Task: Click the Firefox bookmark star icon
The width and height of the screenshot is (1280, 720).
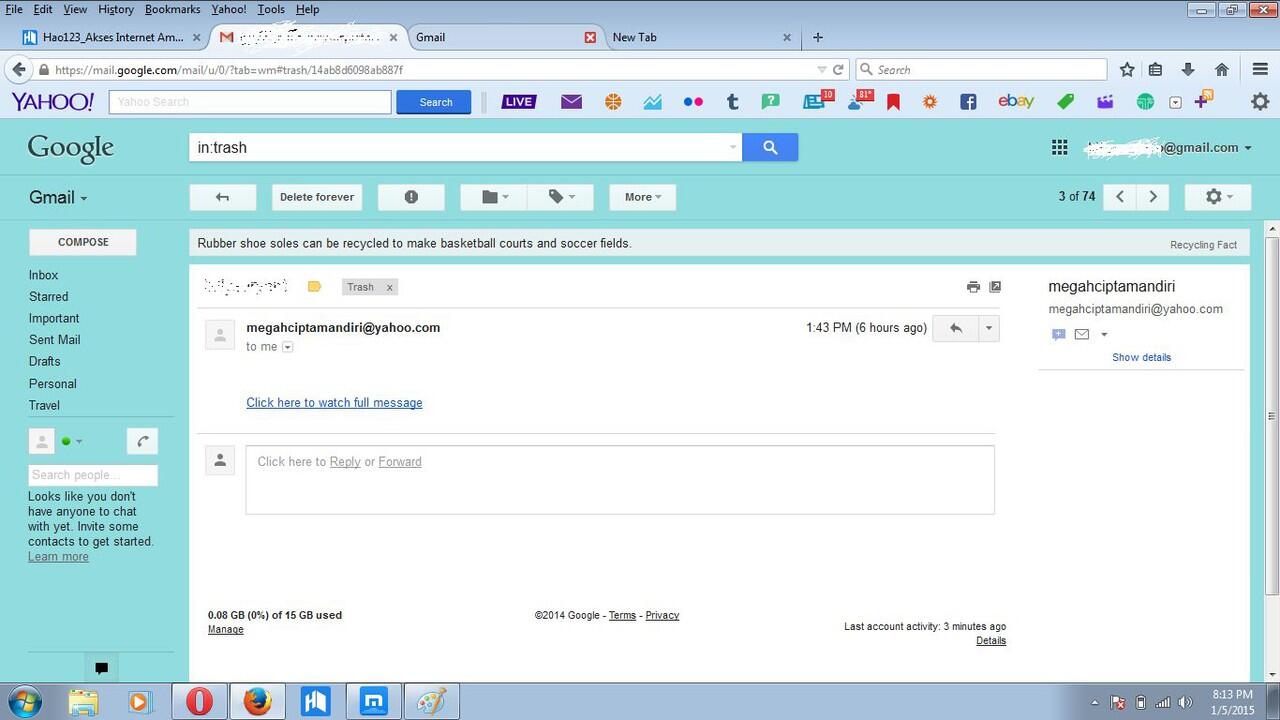Action: (1127, 70)
